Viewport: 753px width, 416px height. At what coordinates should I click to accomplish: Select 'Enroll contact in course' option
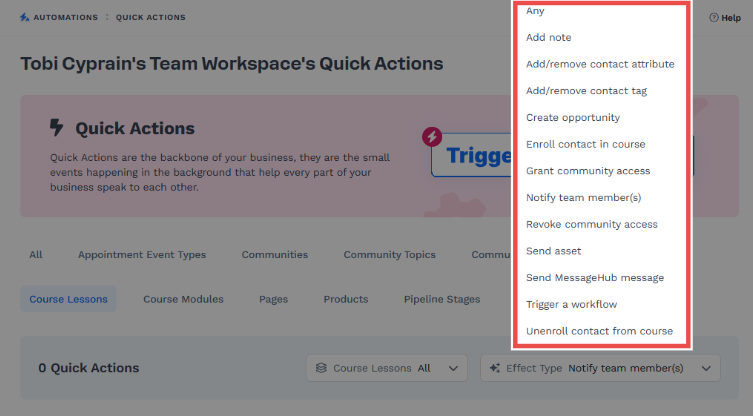coord(585,144)
